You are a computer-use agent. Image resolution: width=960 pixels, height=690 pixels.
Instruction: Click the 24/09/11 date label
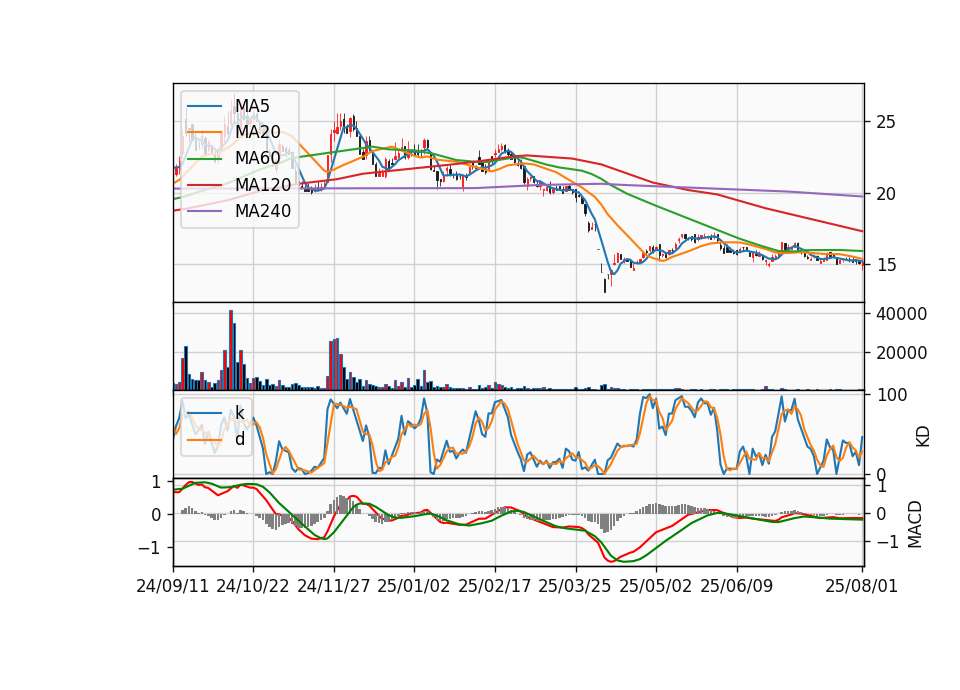pos(173,586)
